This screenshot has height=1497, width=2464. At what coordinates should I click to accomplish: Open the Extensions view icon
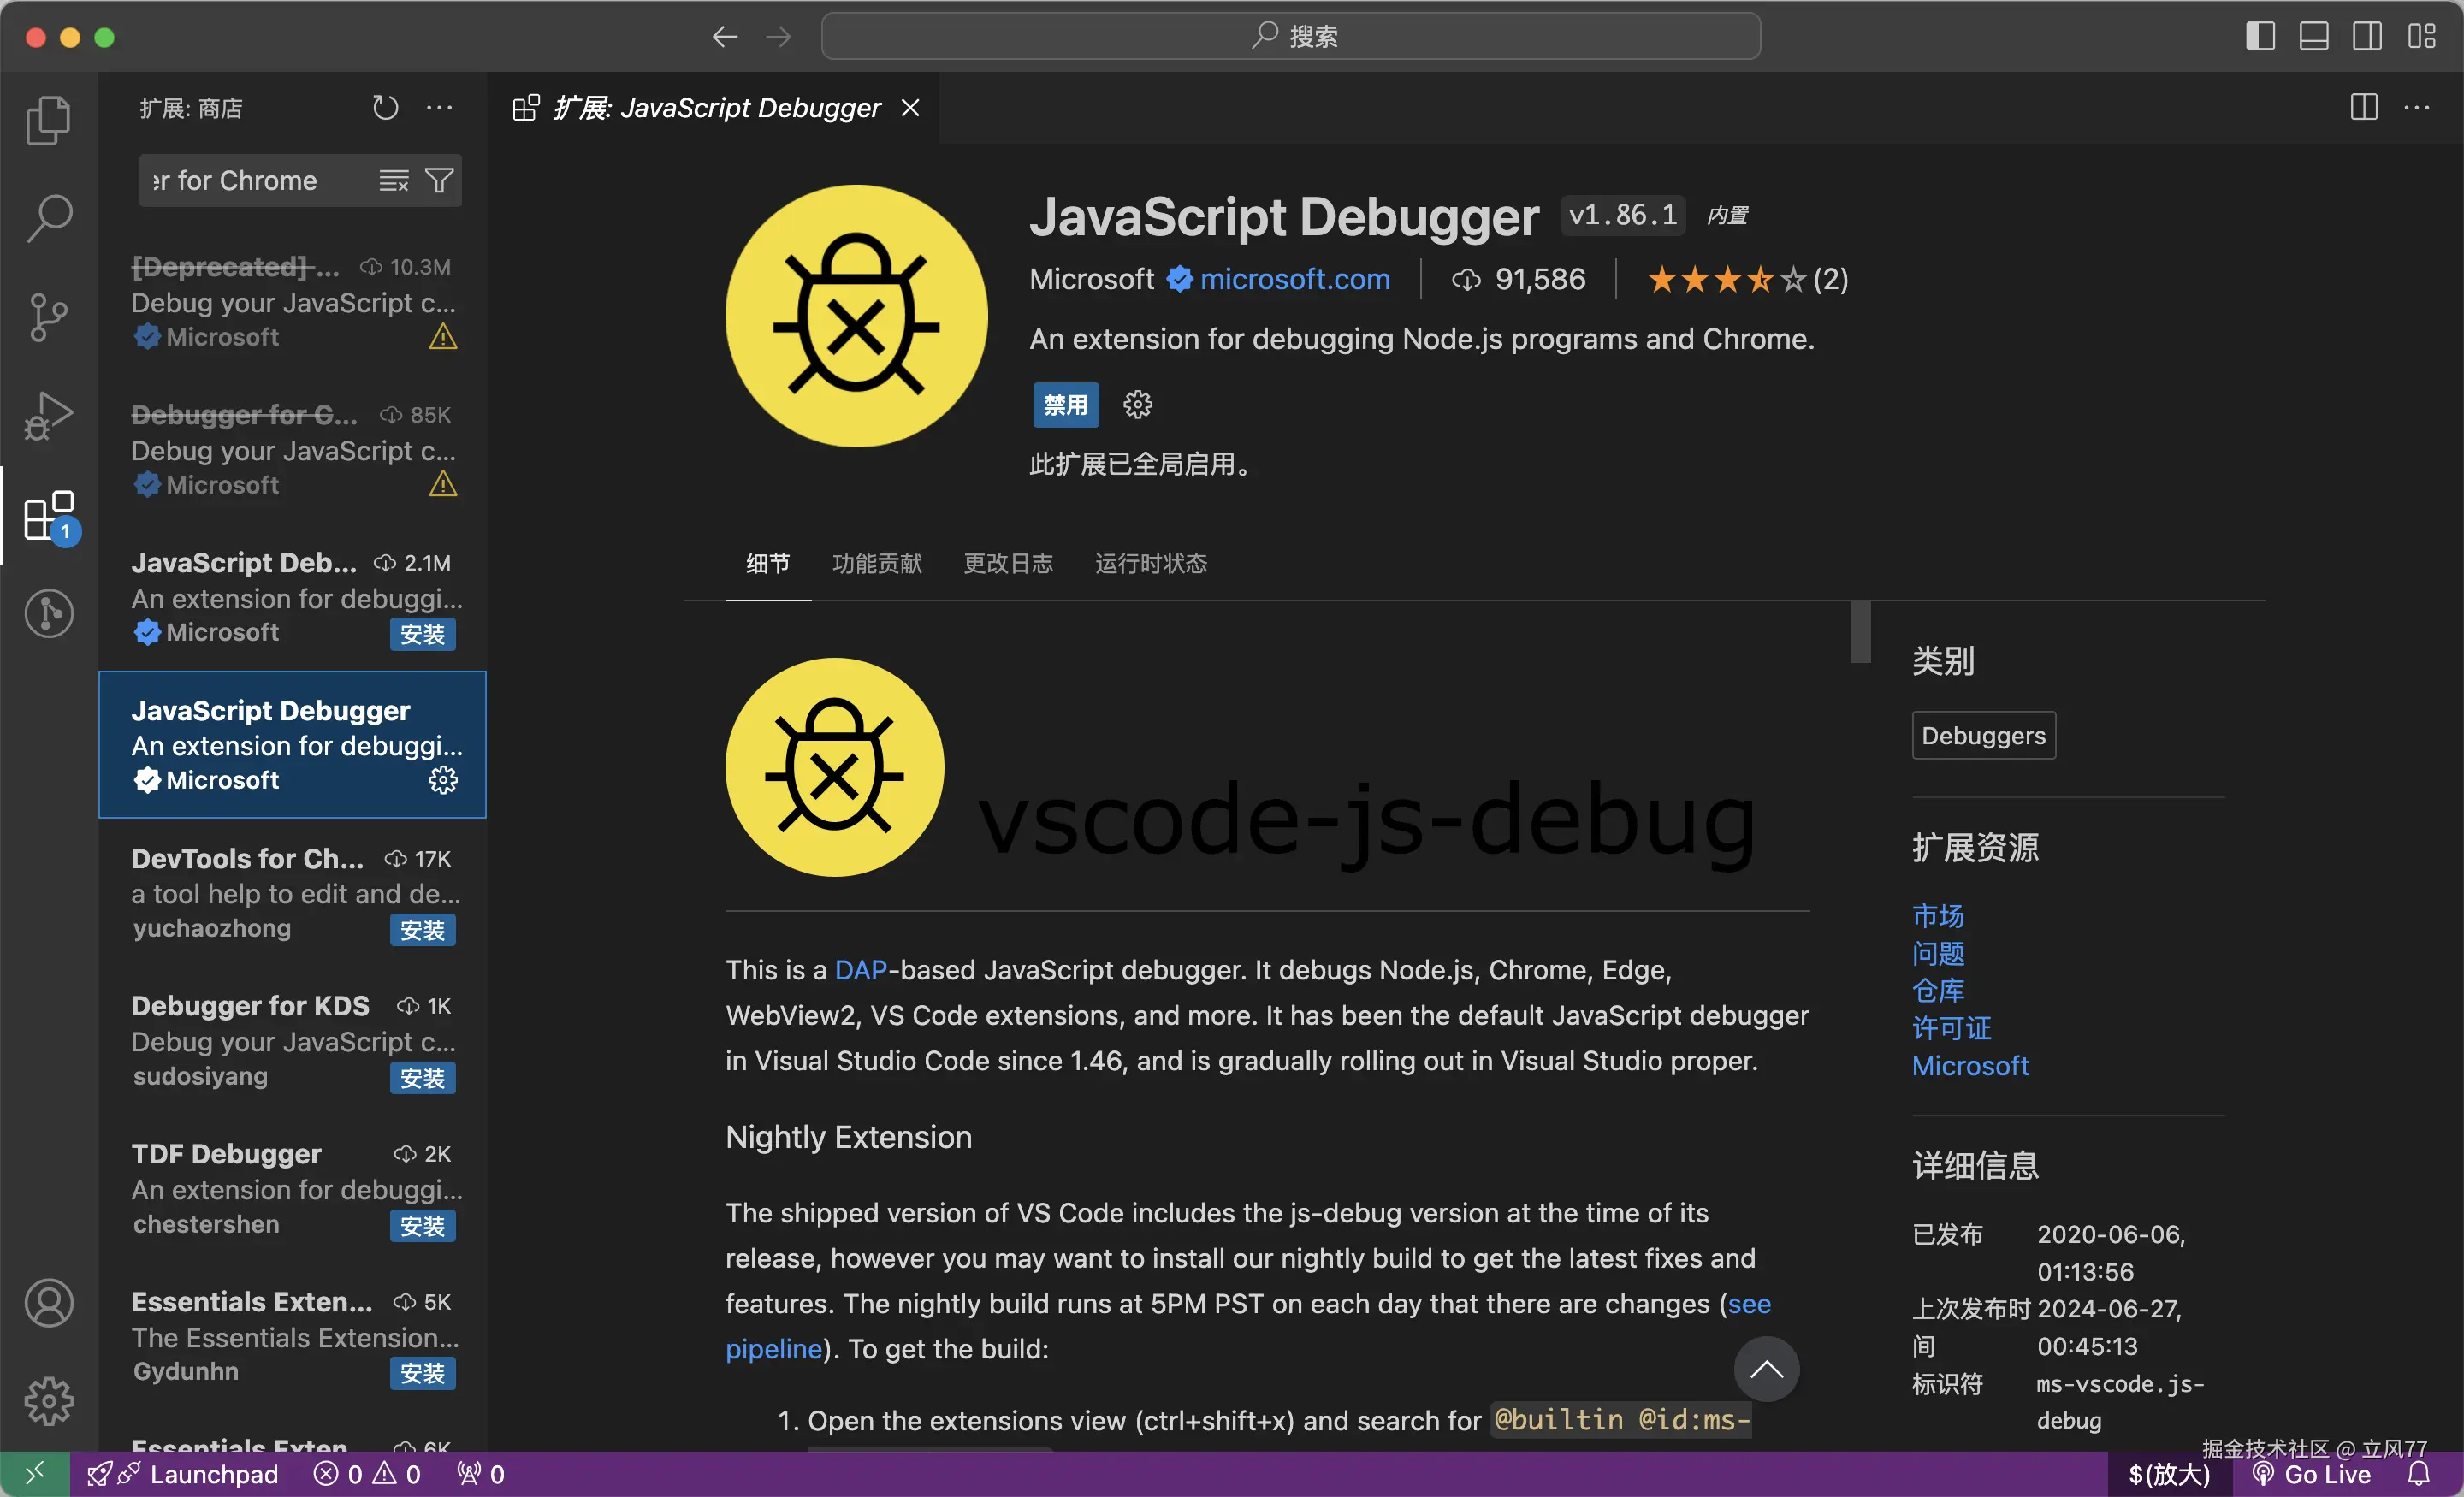48,516
